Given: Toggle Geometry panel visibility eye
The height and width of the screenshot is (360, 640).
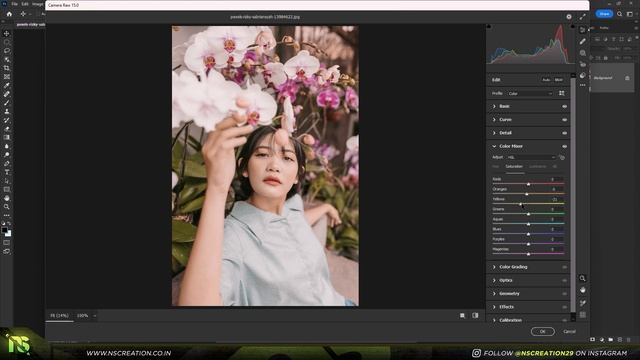Looking at the screenshot, I should 564,294.
